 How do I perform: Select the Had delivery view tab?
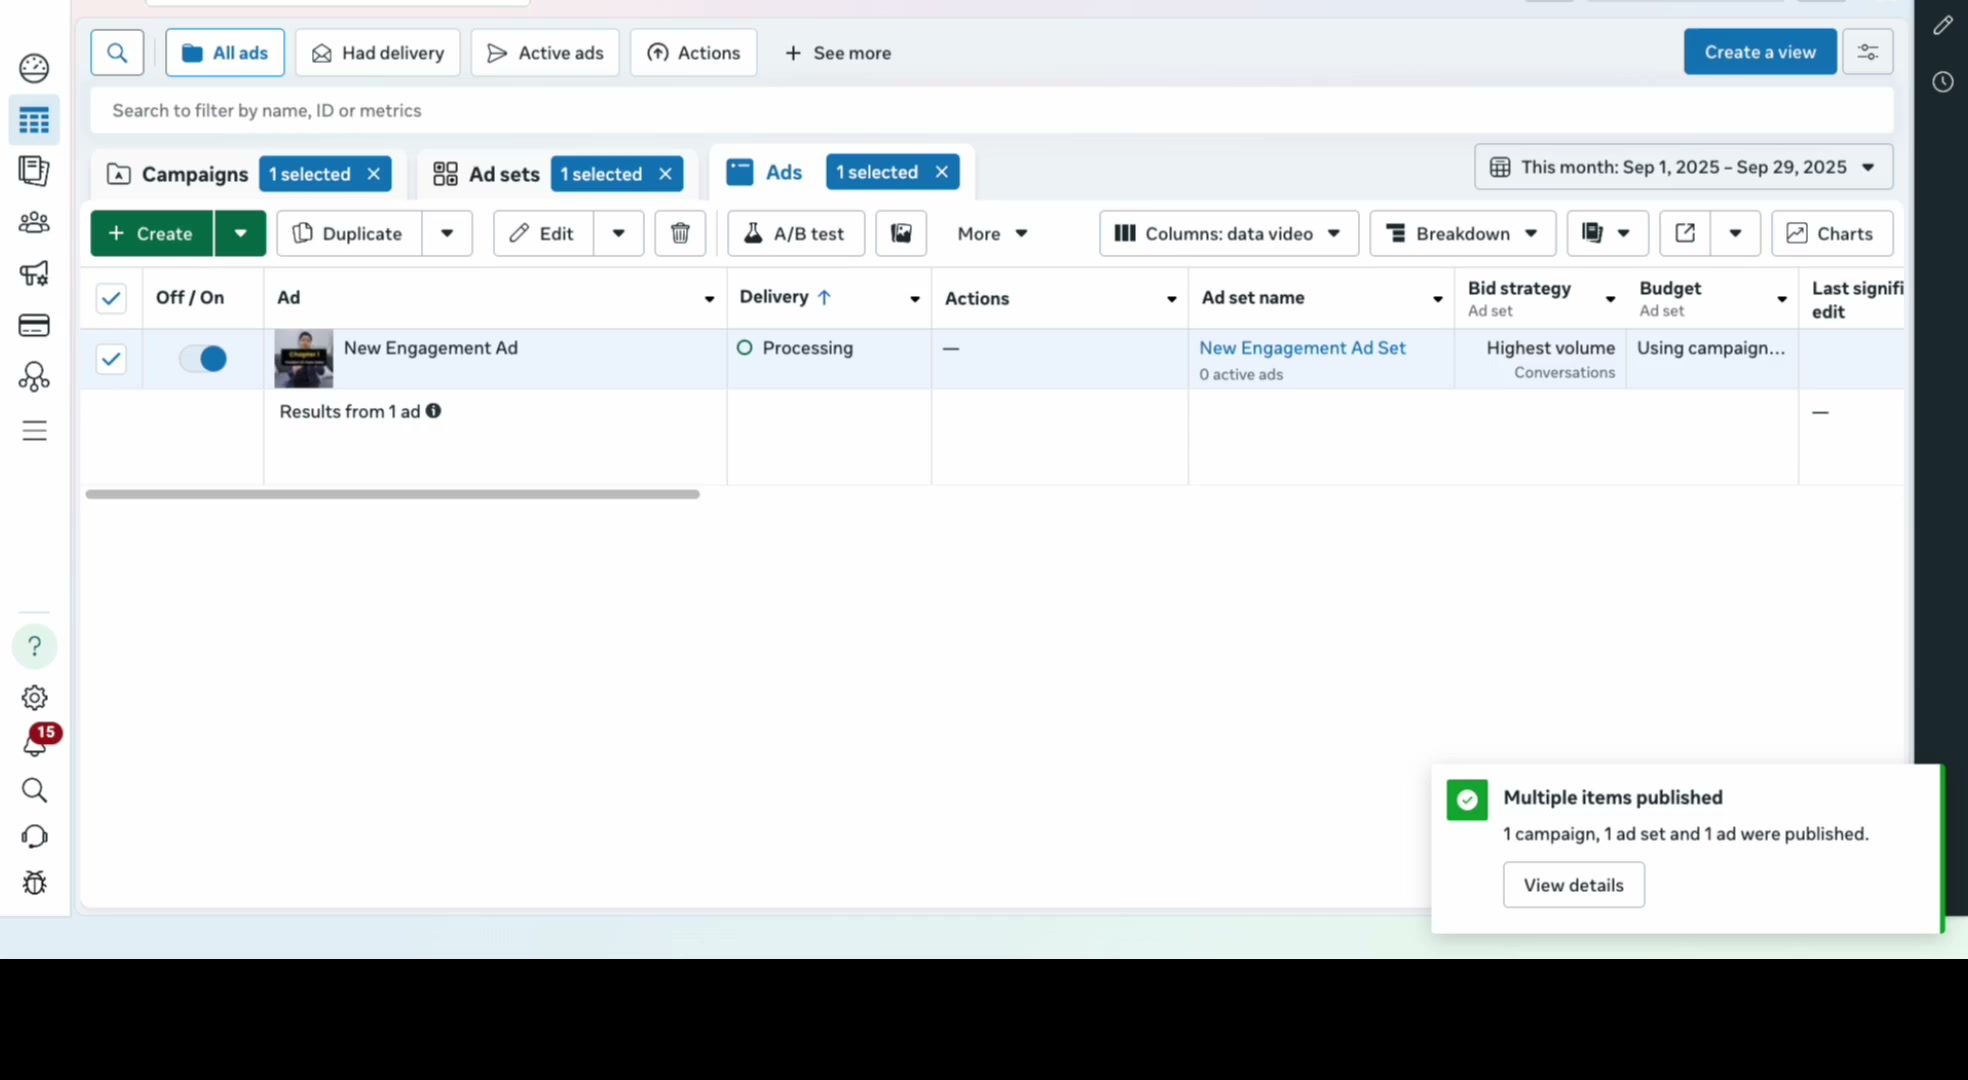pyautogui.click(x=378, y=52)
